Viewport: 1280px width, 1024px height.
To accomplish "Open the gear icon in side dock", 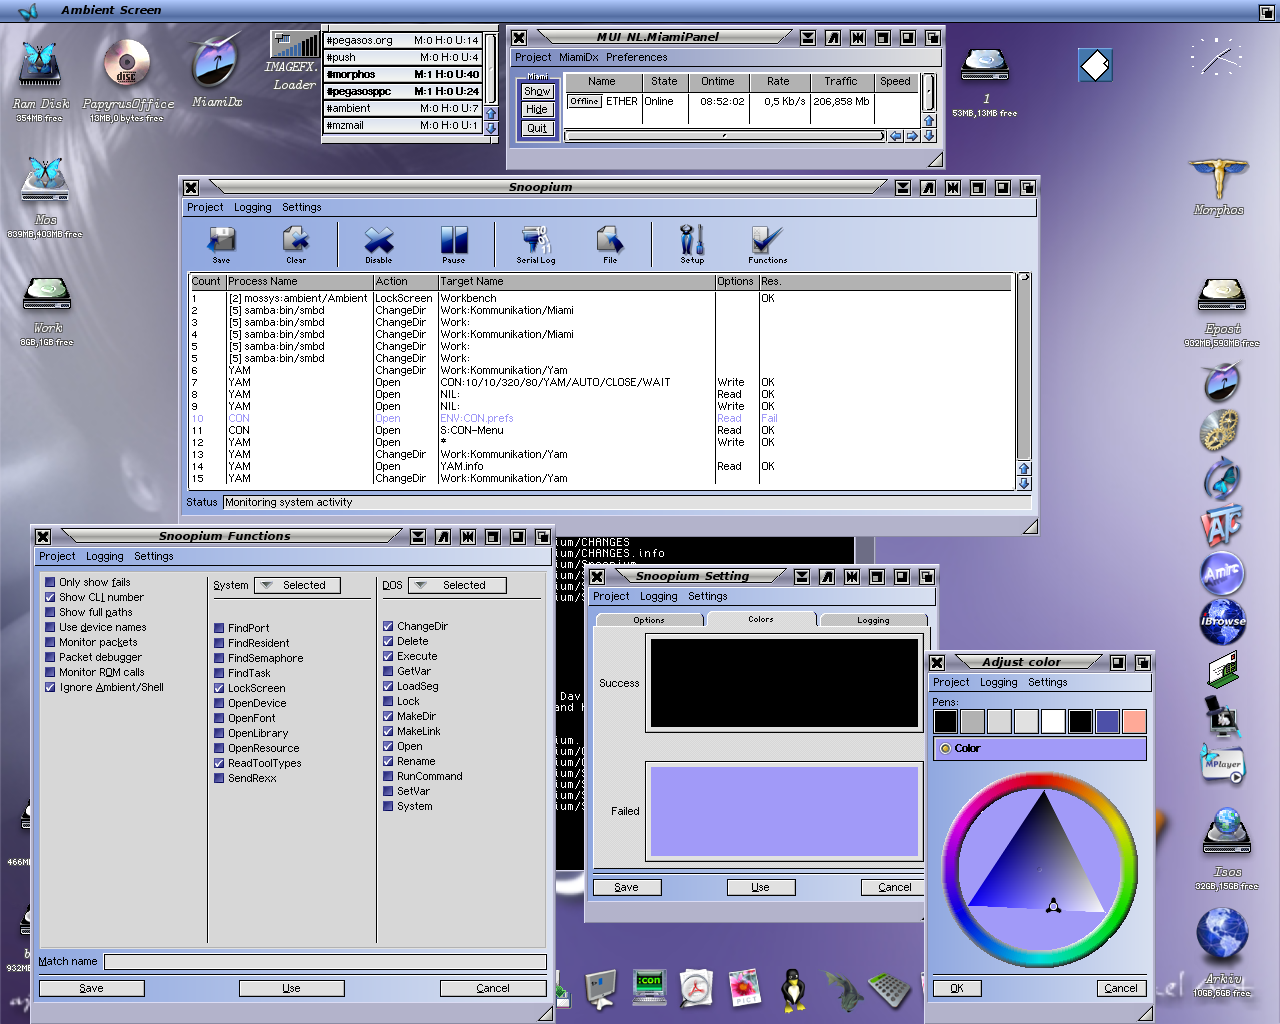I will point(1220,430).
